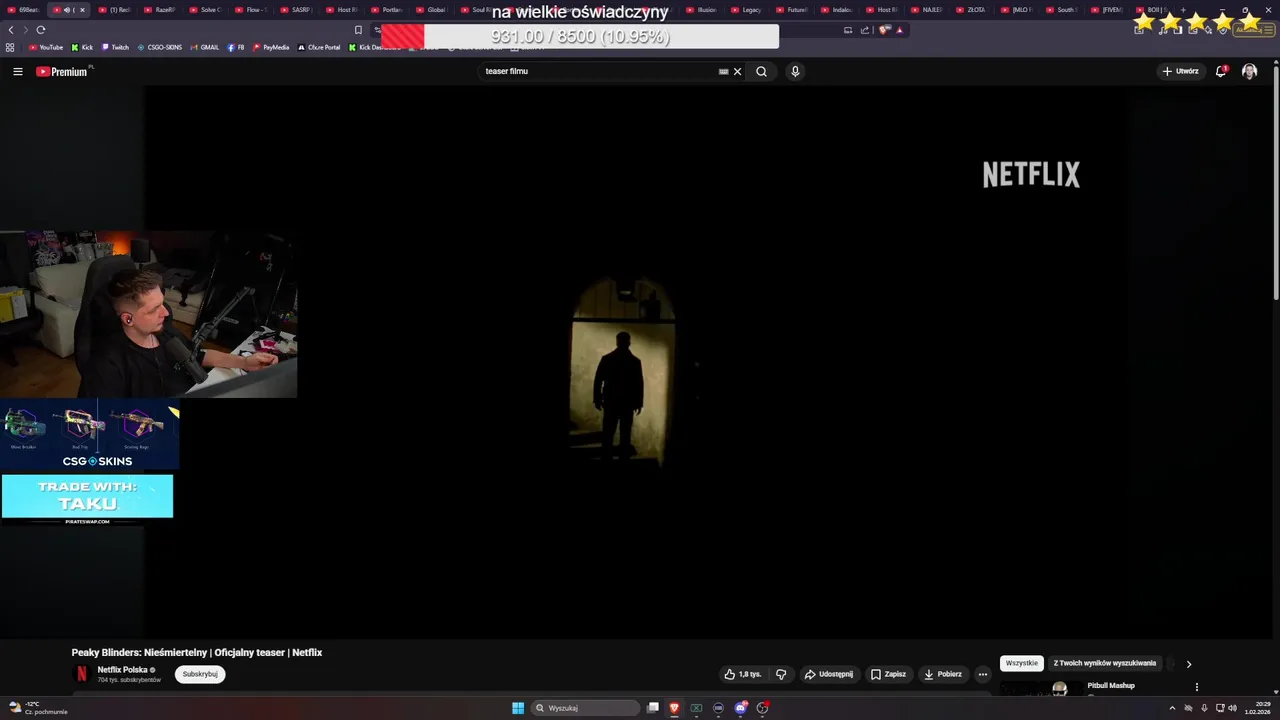This screenshot has width=1280, height=720.
Task: Click the Udostępnij share button
Action: tap(829, 674)
